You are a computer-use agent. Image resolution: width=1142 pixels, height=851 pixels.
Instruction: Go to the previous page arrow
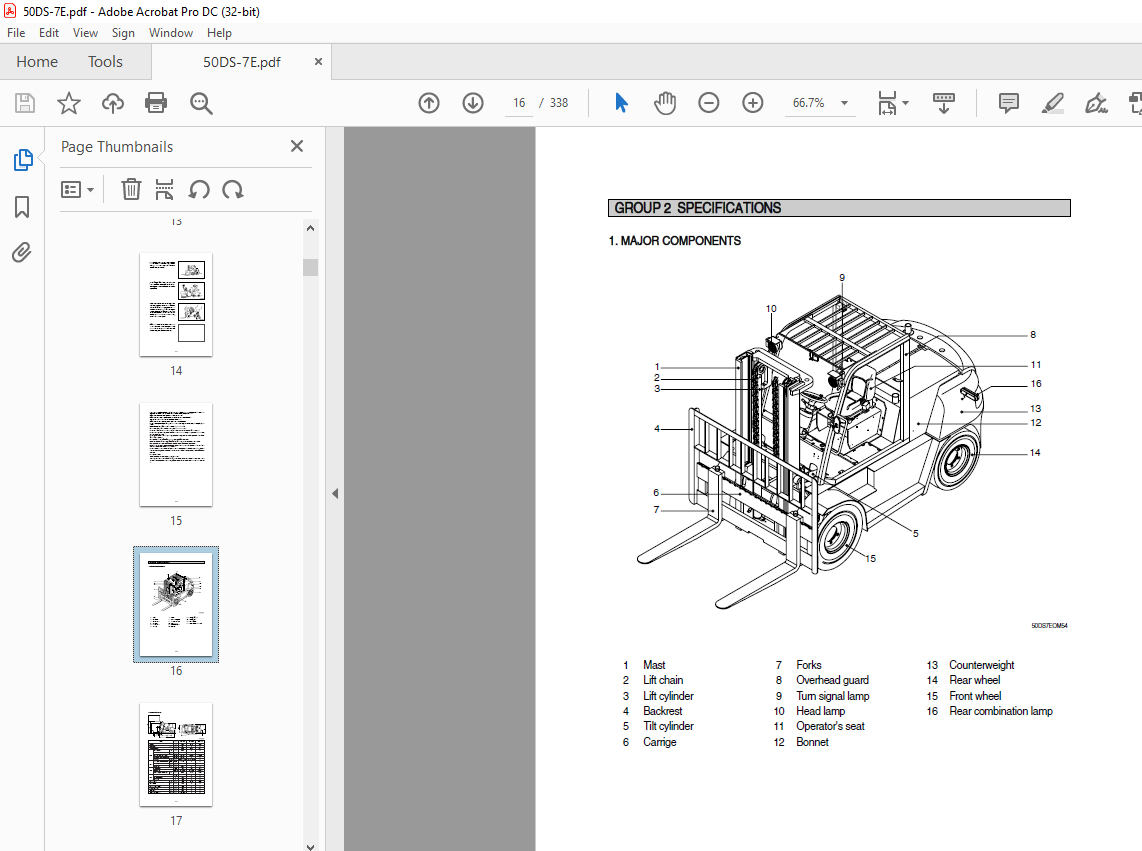coord(429,103)
